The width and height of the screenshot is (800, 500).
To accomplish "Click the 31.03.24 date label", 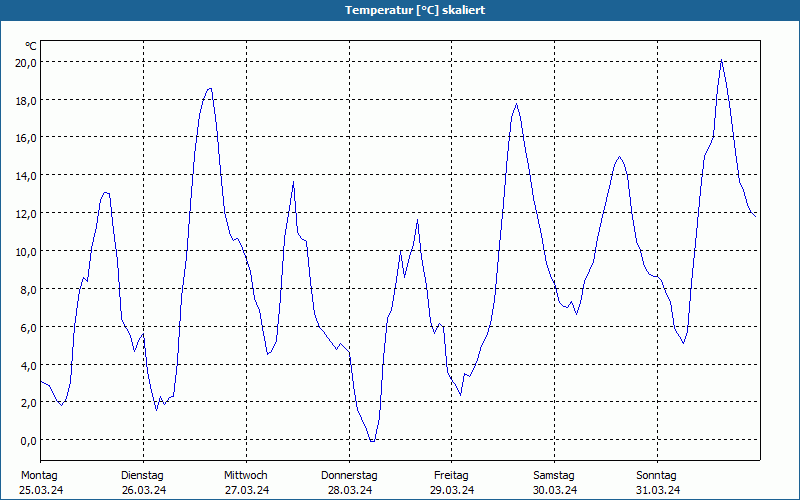I will click(658, 490).
